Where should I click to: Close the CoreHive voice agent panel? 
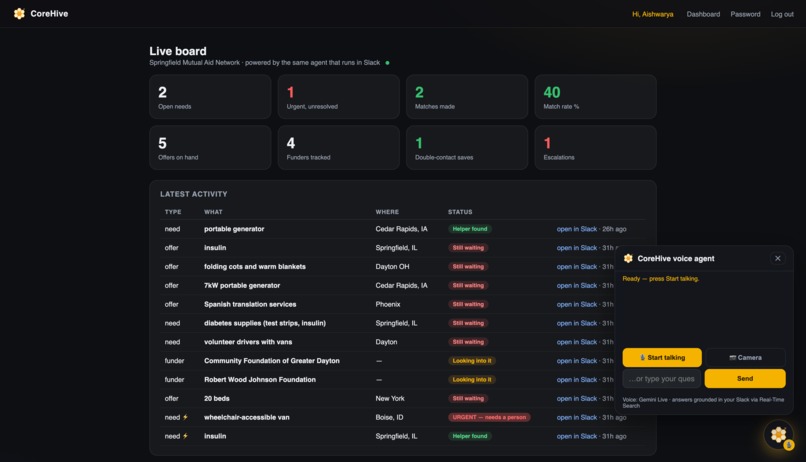777,258
